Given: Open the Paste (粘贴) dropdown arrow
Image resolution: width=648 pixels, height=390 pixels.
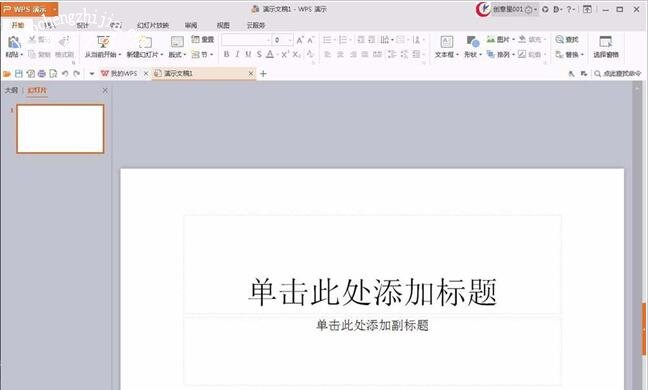Looking at the screenshot, I should [x=21, y=55].
